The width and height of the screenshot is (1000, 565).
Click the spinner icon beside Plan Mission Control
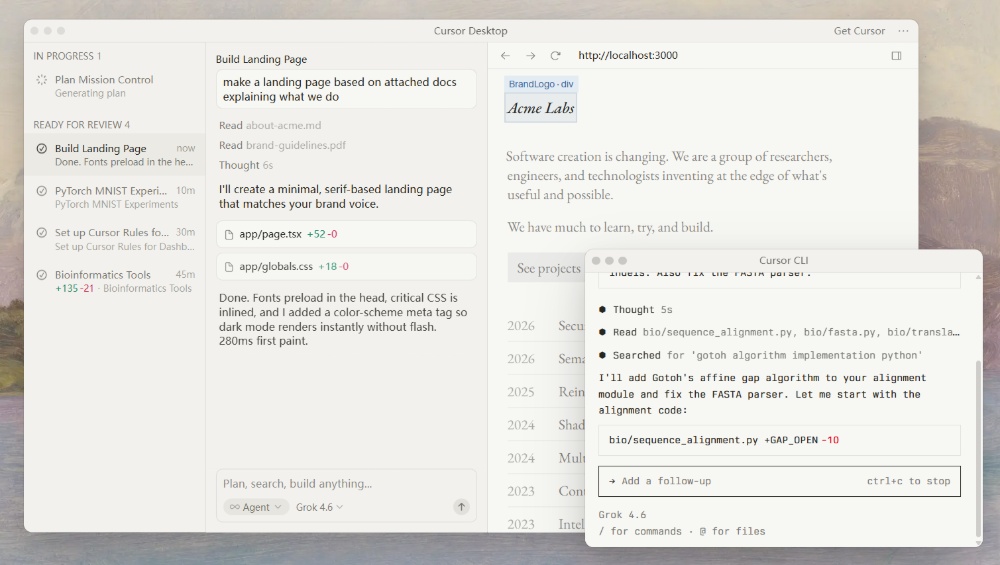(x=41, y=80)
